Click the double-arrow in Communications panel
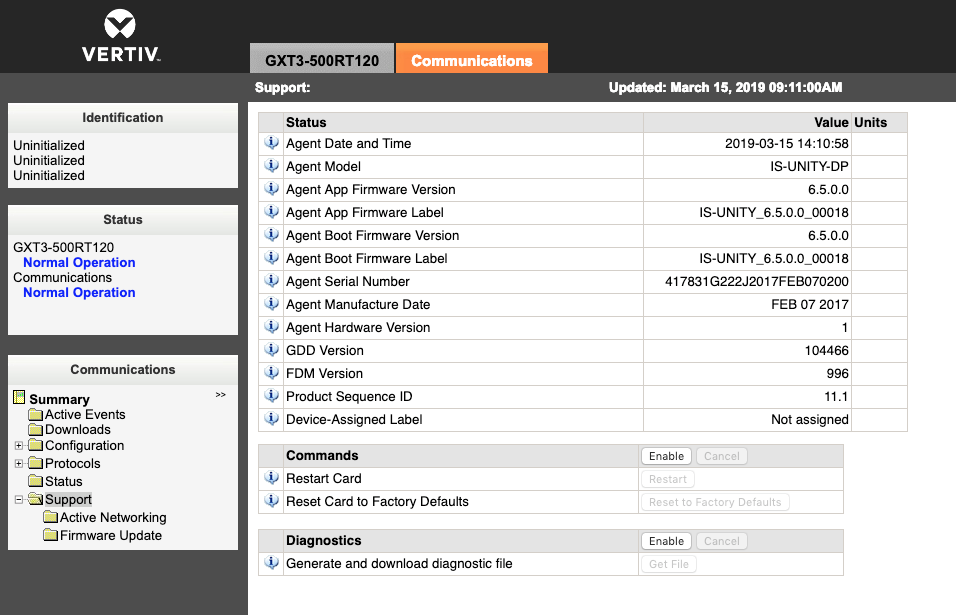Screen dimensions: 956x615 coord(220,396)
